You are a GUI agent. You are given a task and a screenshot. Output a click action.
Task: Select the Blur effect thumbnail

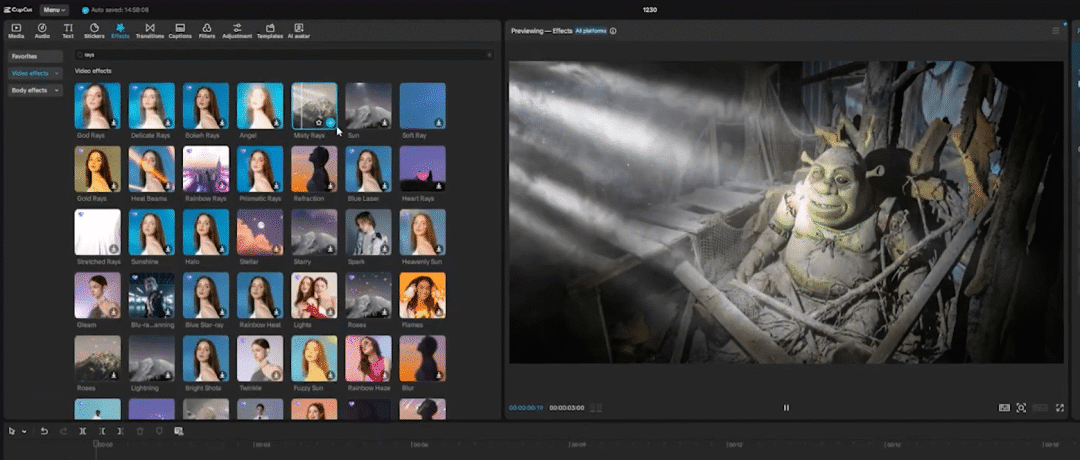423,358
